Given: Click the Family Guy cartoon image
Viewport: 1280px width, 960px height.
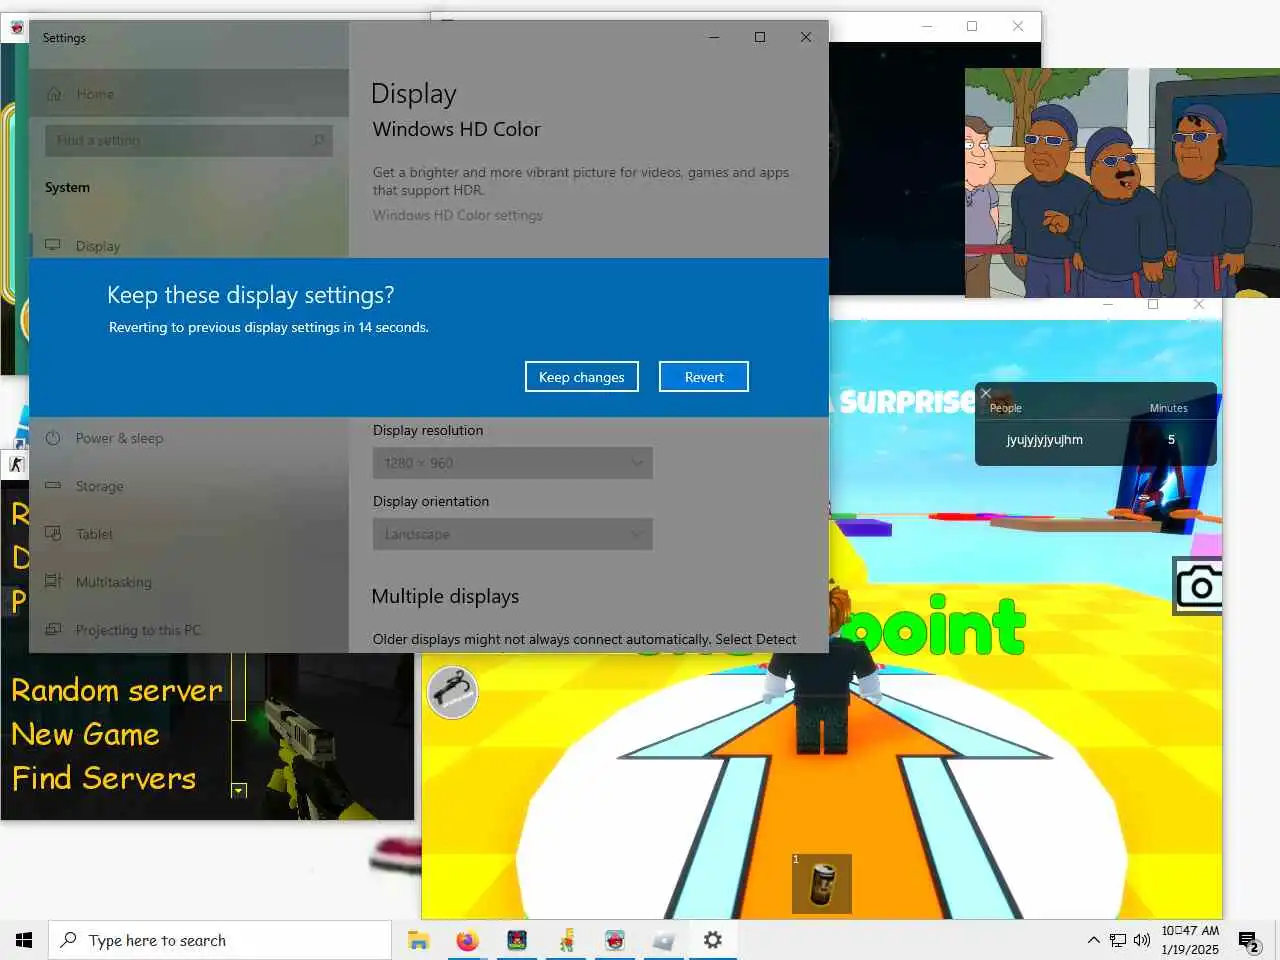Looking at the screenshot, I should coord(1122,183).
